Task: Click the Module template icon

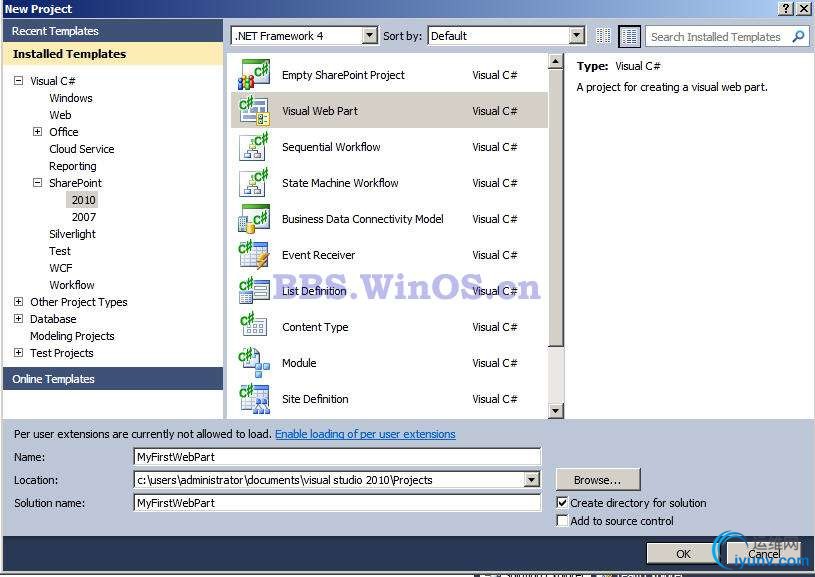Action: pyautogui.click(x=254, y=363)
